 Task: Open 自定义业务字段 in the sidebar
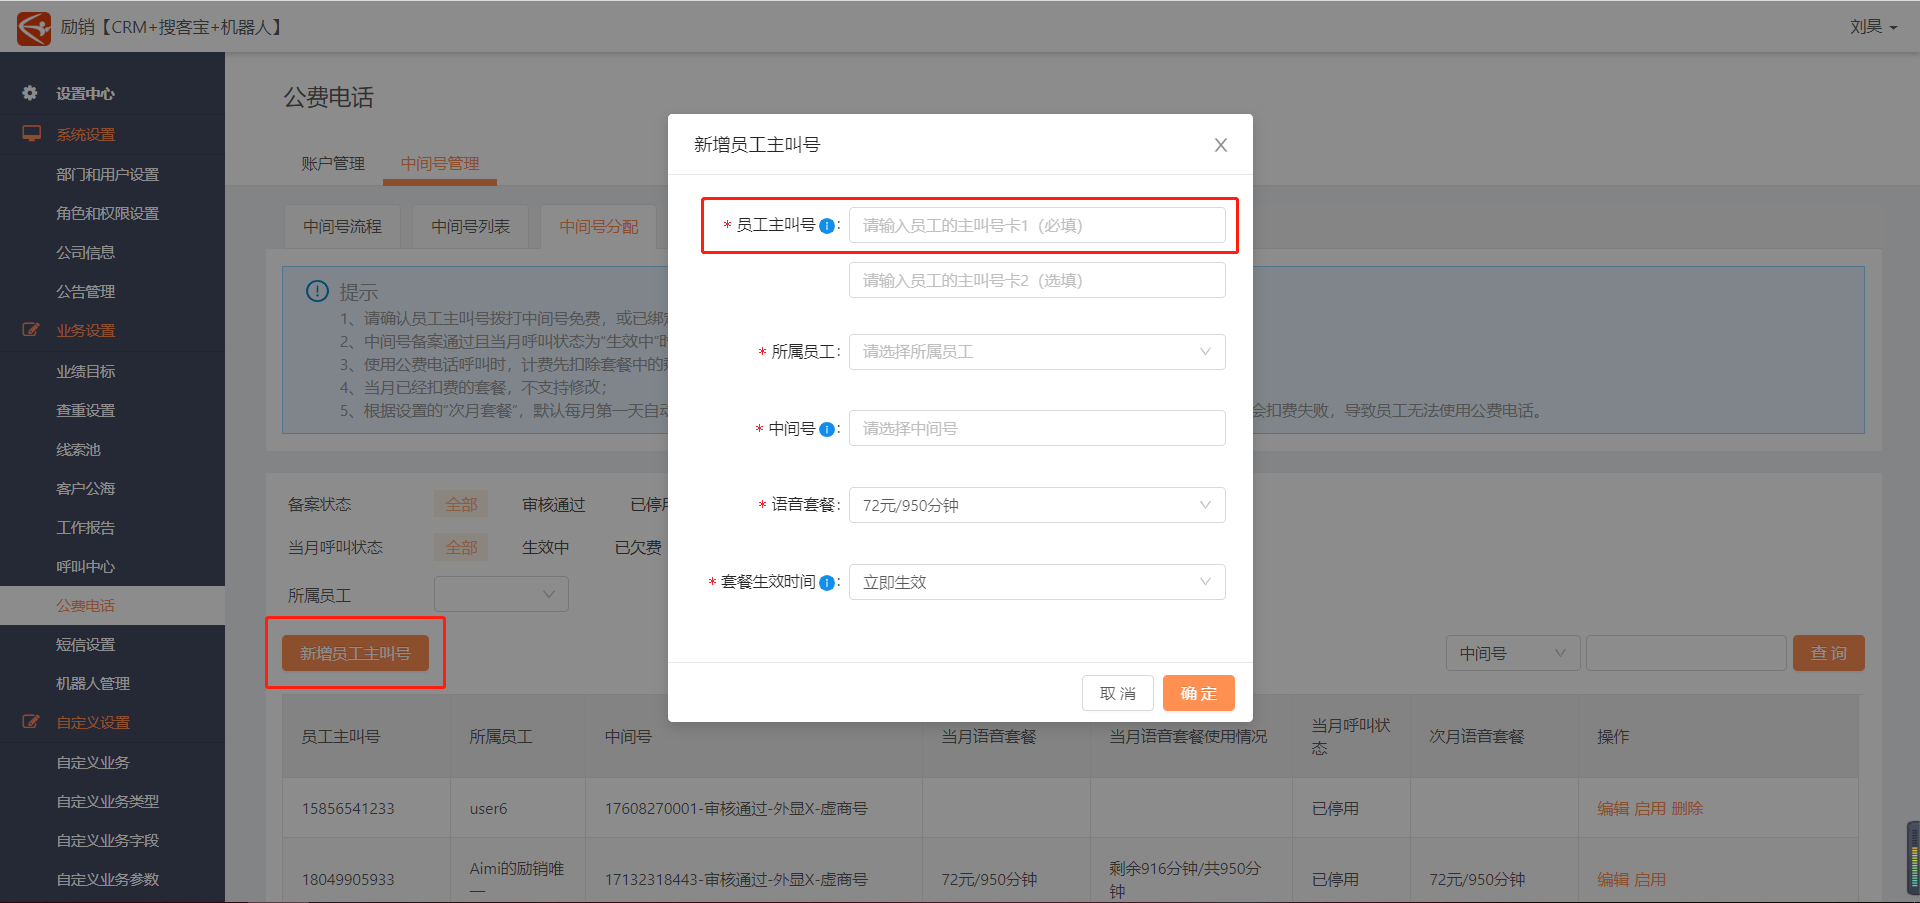click(108, 840)
